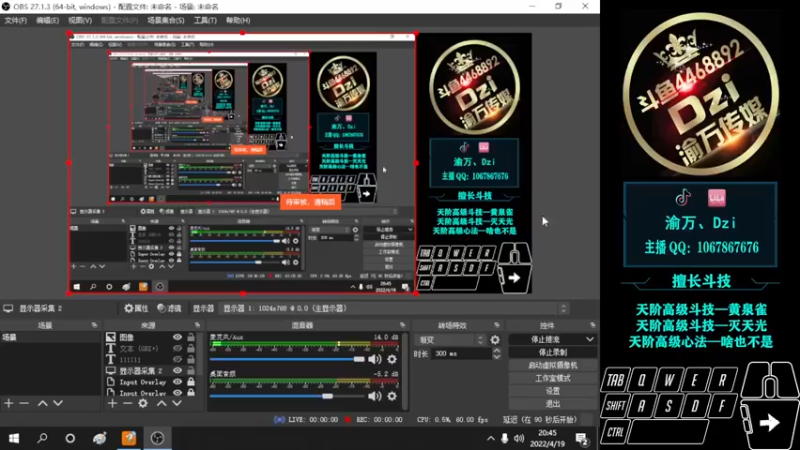
Task: Hide the 显示器采集 2 source via eye
Action: click(x=177, y=371)
